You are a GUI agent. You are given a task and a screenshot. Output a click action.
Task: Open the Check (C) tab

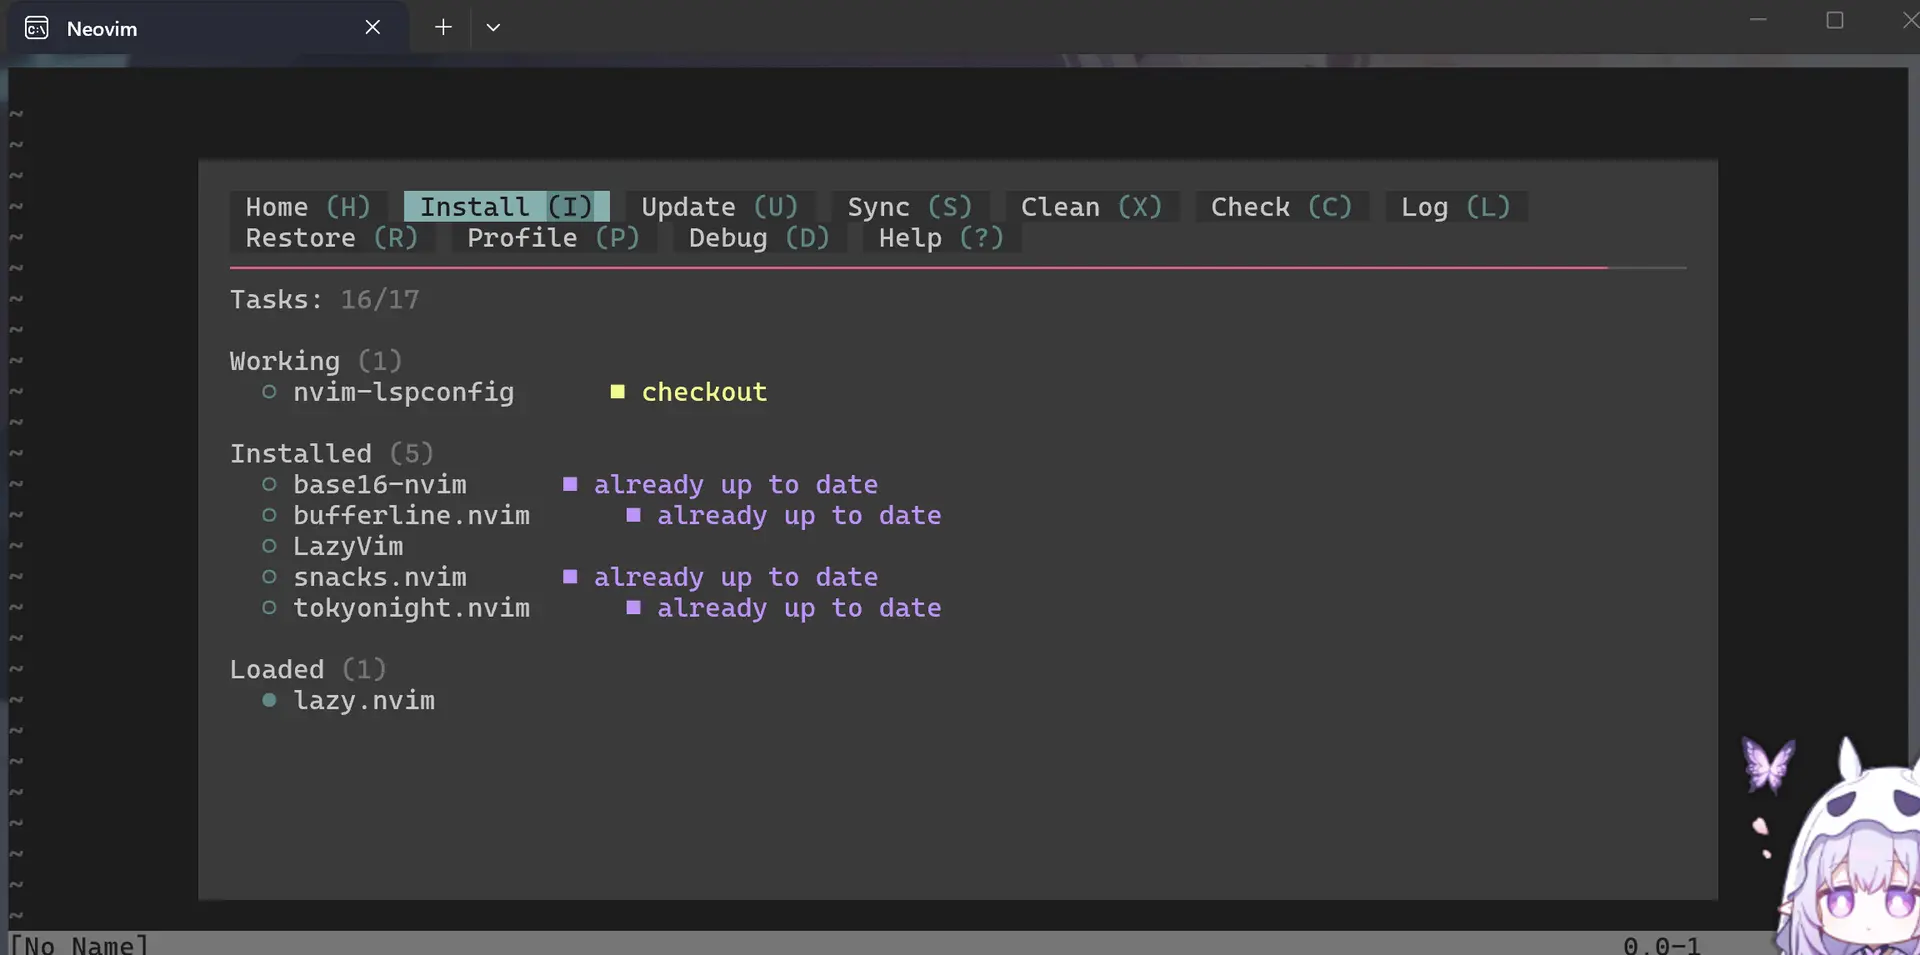pyautogui.click(x=1282, y=207)
